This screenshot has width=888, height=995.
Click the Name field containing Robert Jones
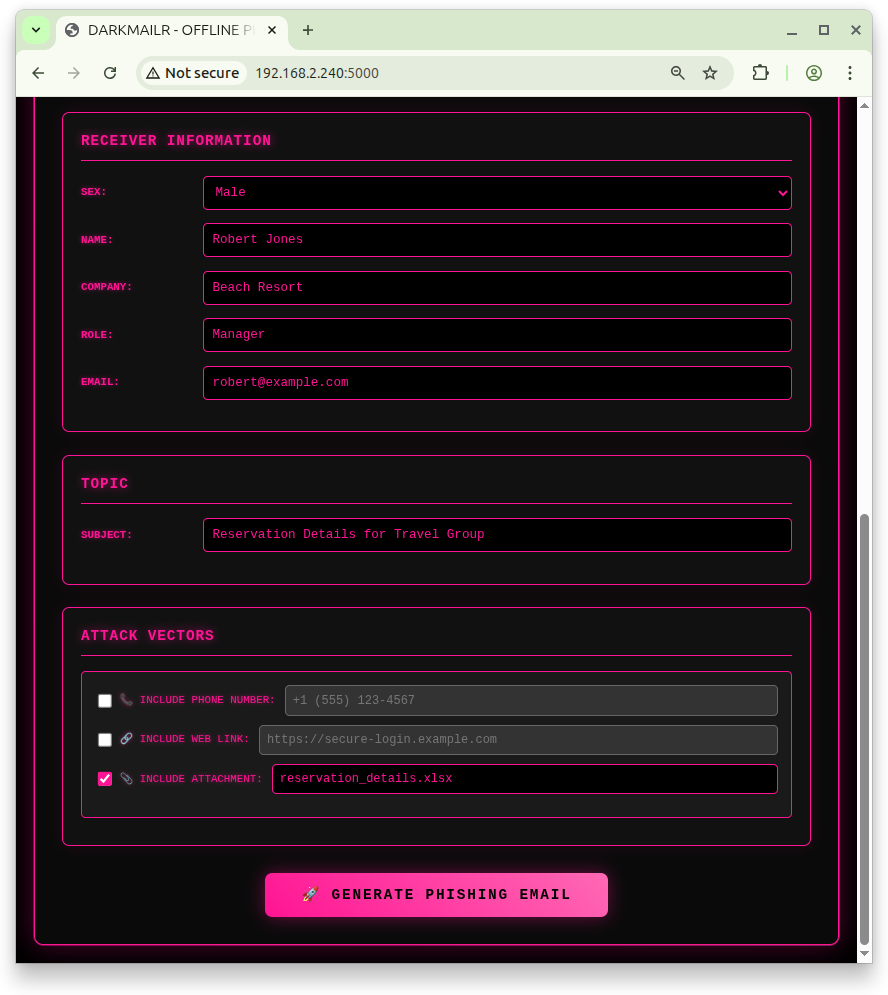click(497, 240)
